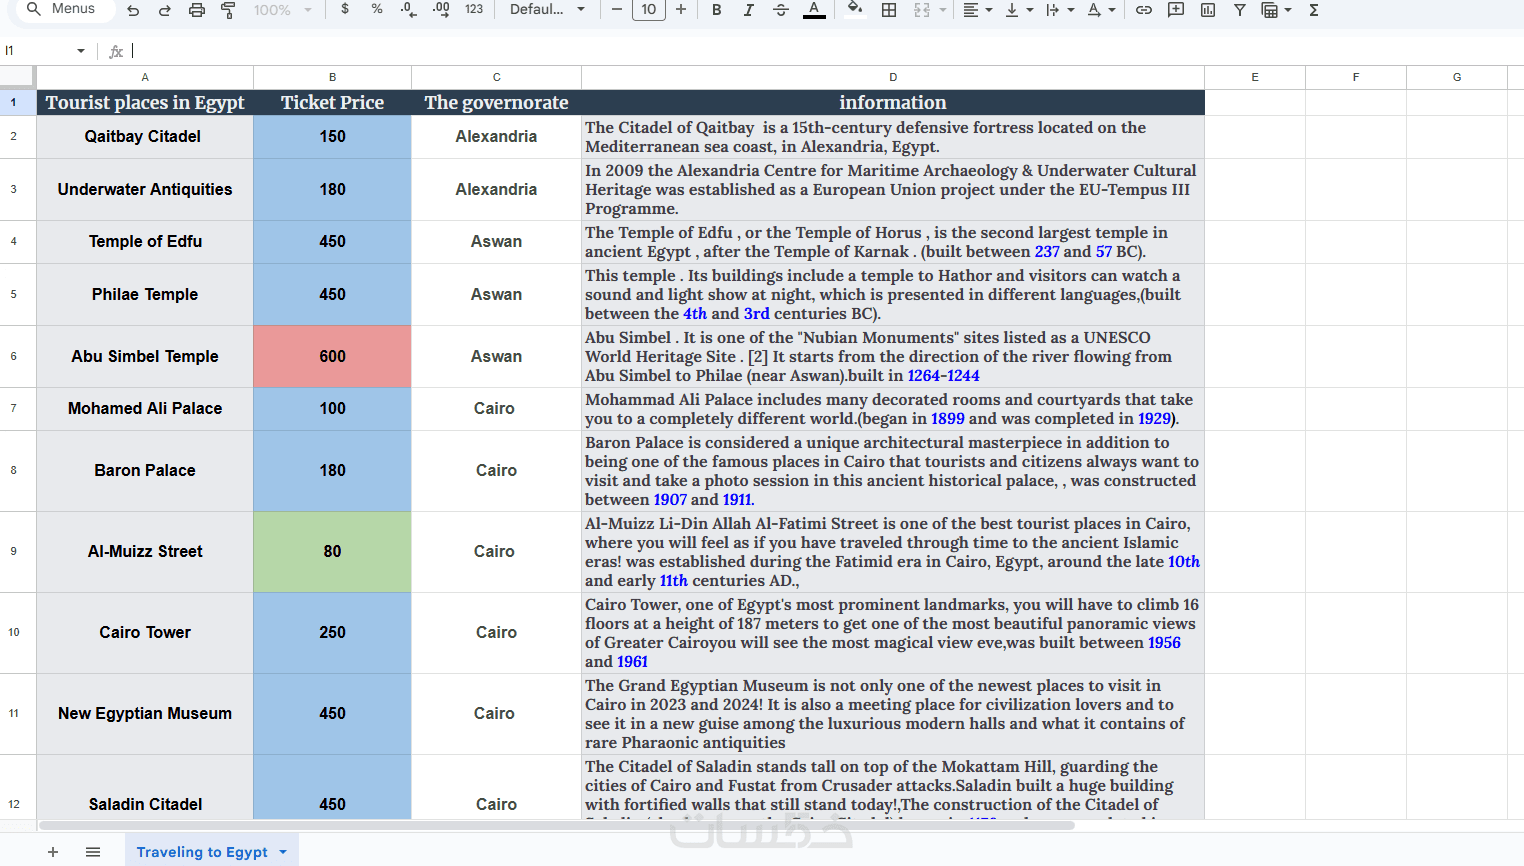Increase font size with the plus button
Viewport: 1524px width, 866px height.
click(x=681, y=9)
